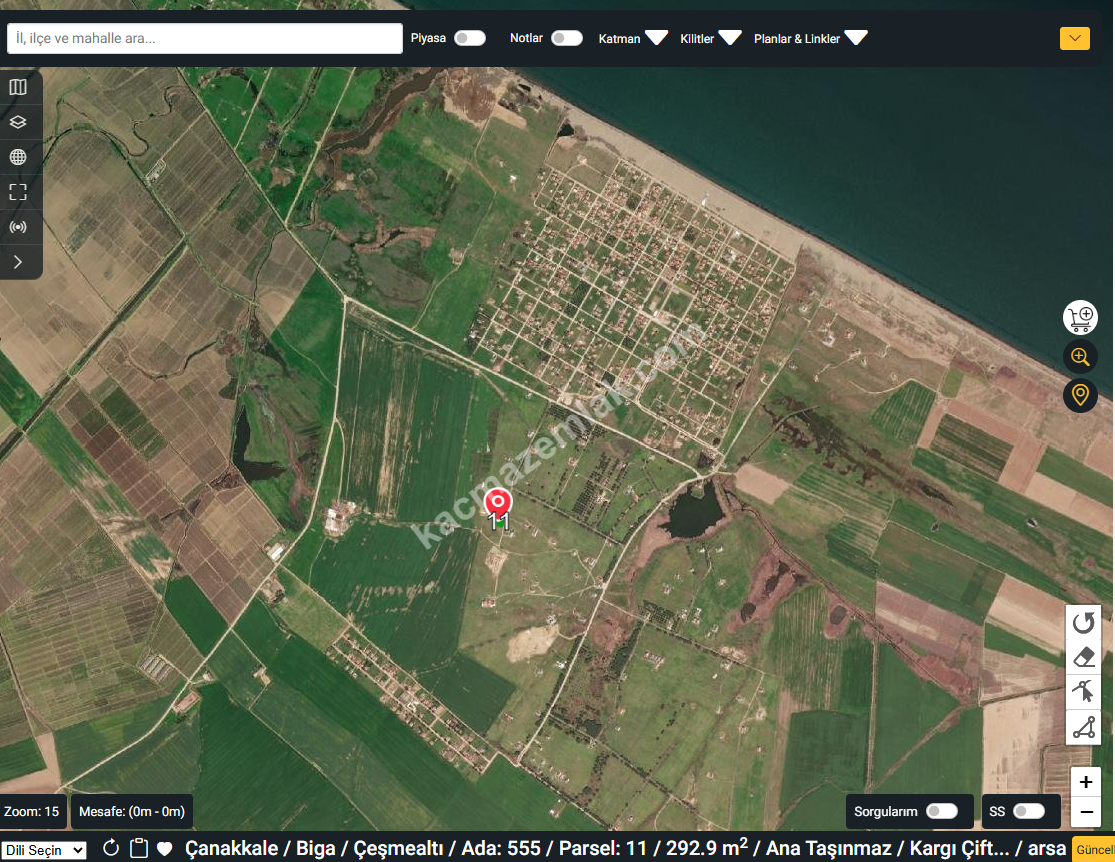Image resolution: width=1115 pixels, height=862 pixels.
Task: Turn on the Sorgularım switch
Action: pos(941,811)
